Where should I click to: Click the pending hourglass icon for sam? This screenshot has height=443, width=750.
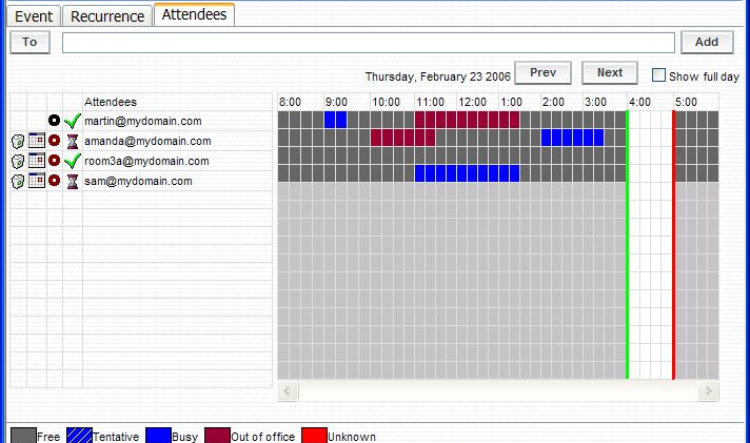(x=72, y=181)
